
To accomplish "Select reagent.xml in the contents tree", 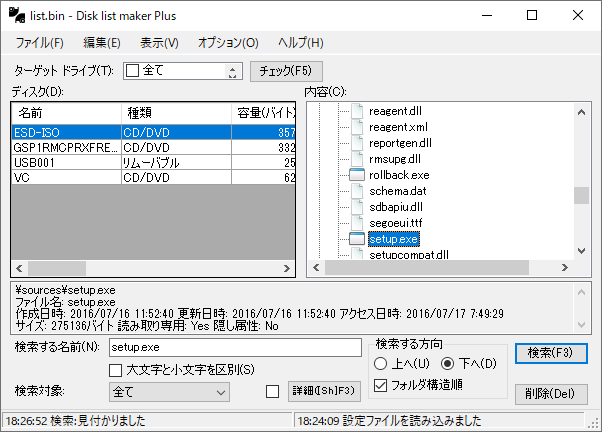I will point(398,127).
